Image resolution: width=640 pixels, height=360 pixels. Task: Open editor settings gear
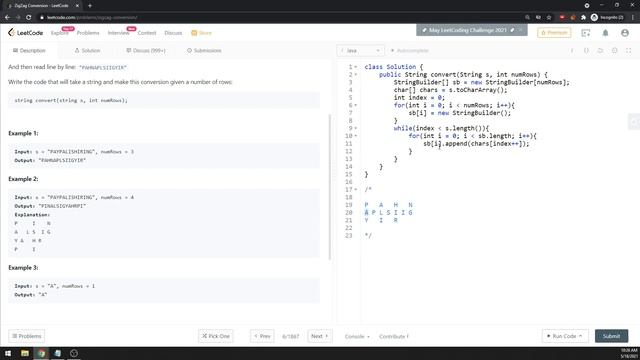[615, 51]
